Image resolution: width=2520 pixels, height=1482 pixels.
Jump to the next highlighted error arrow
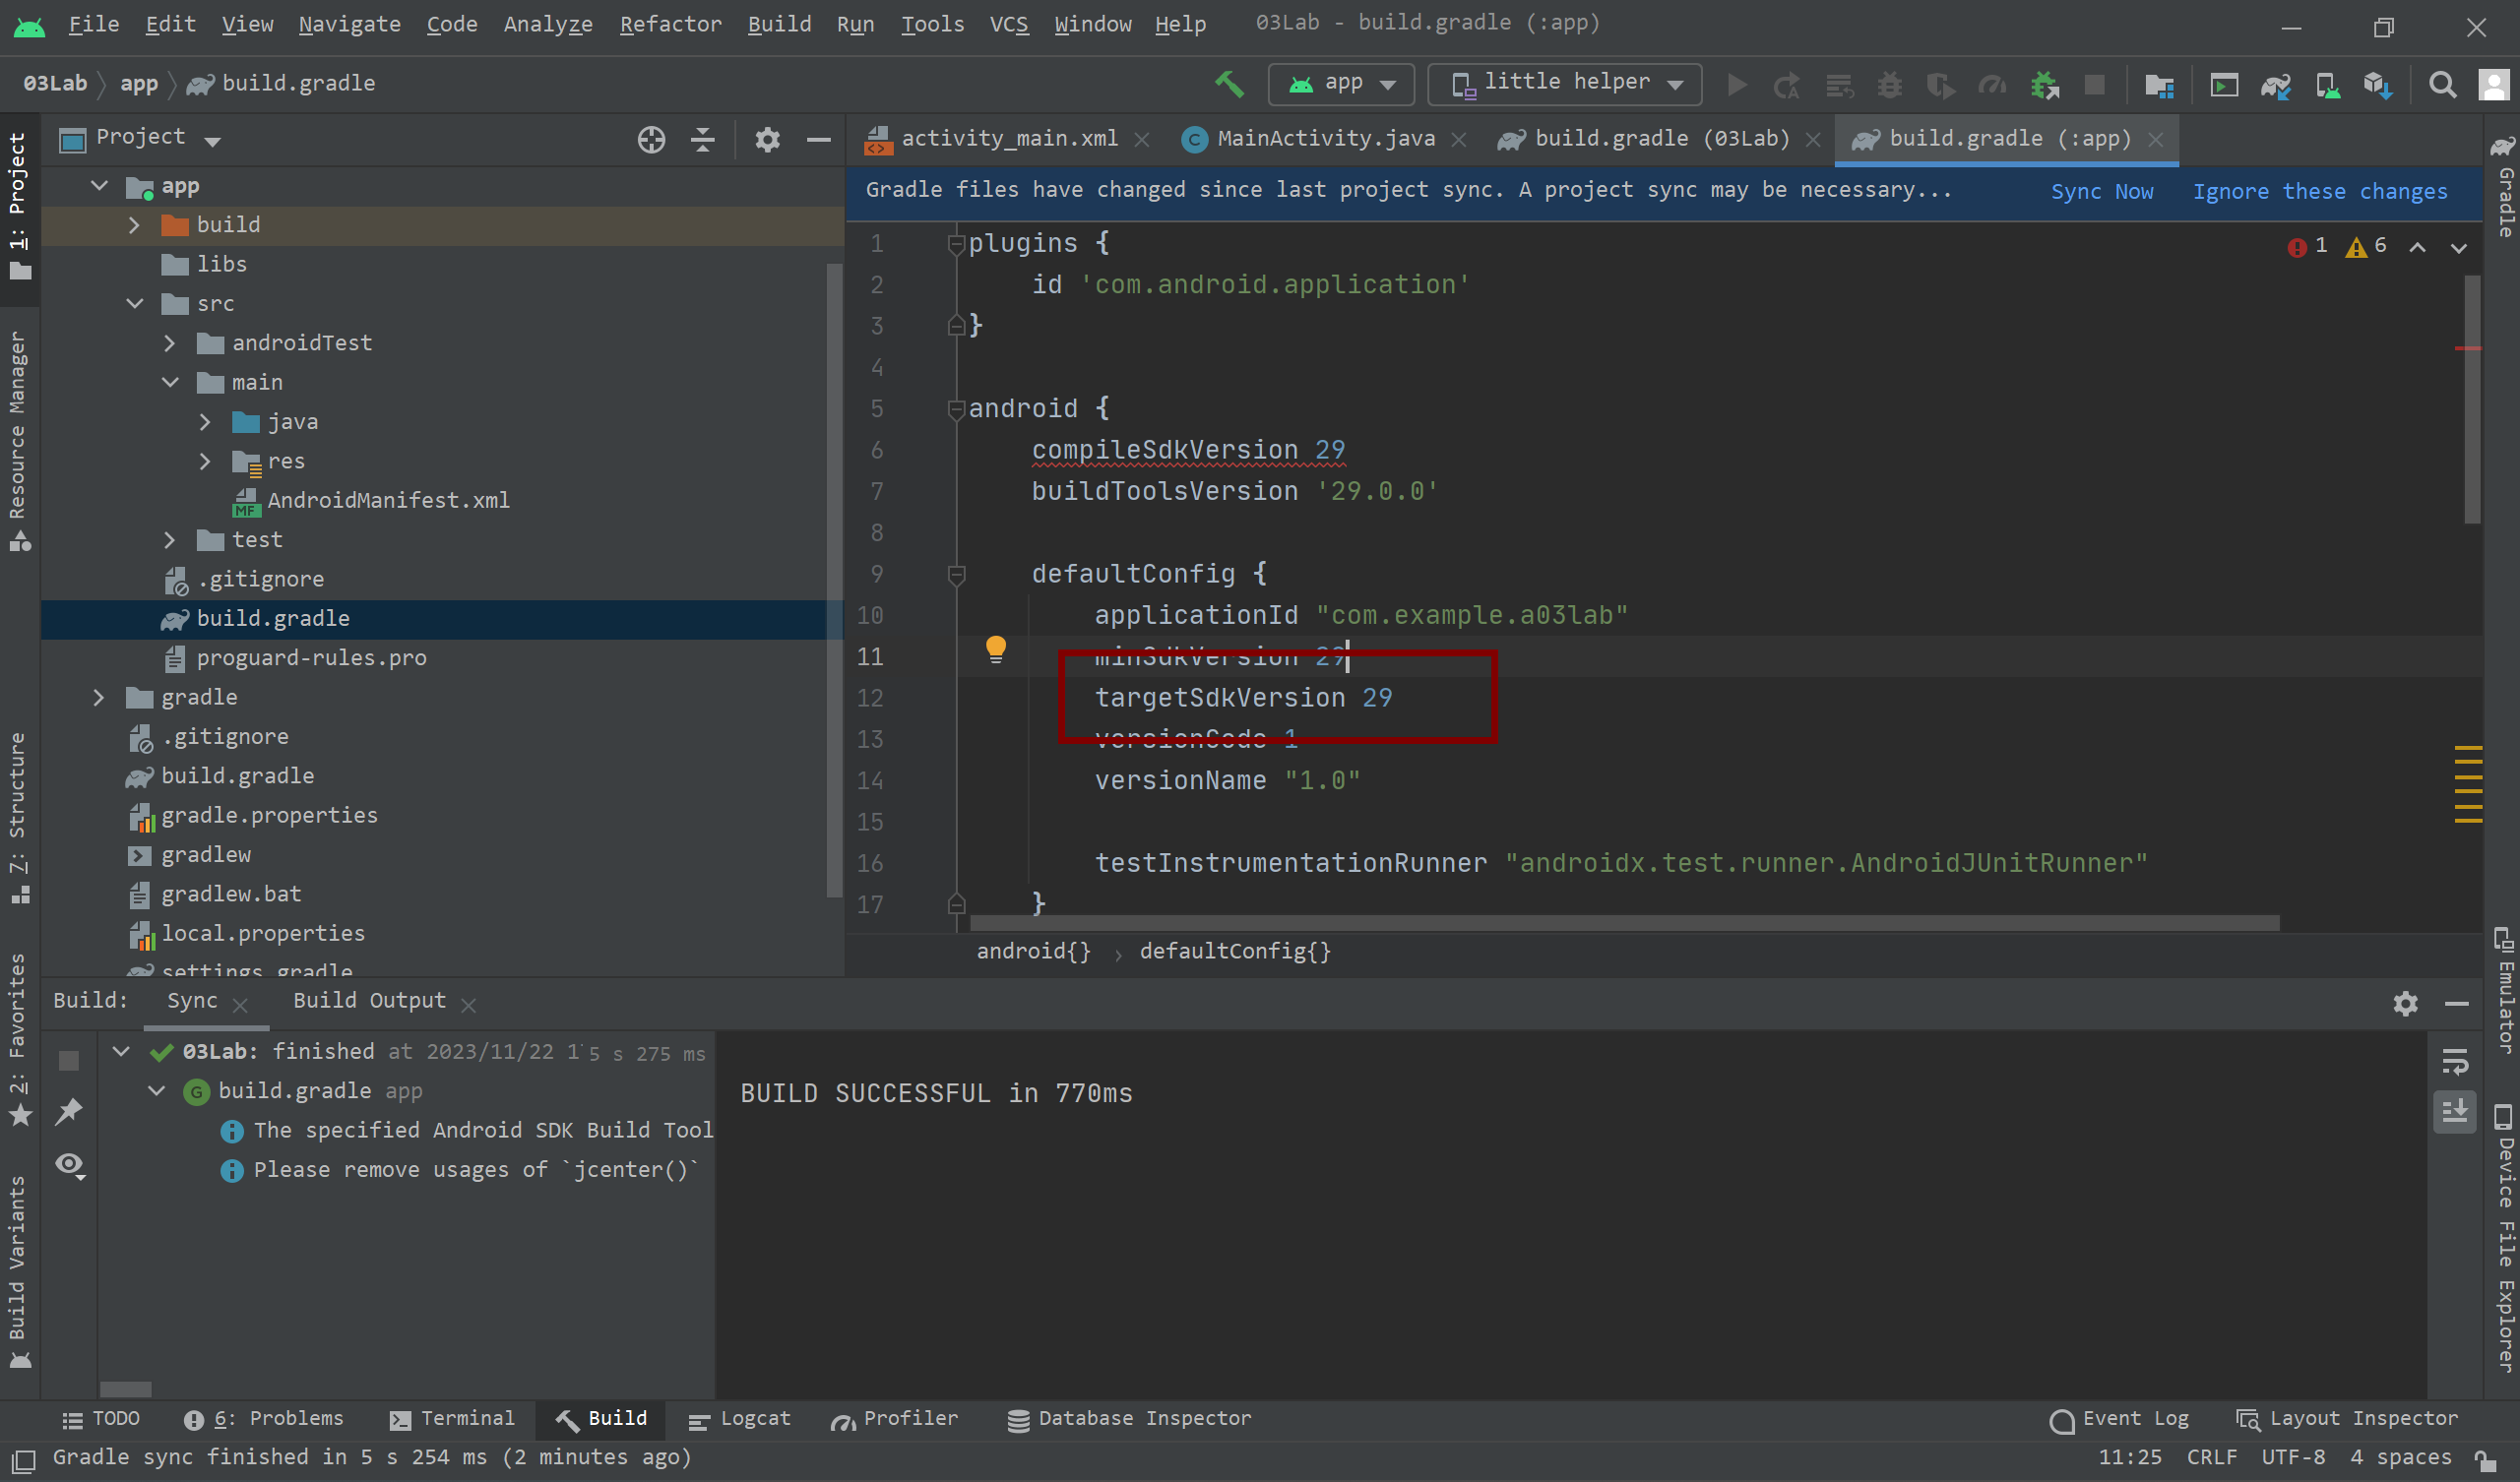[2459, 247]
